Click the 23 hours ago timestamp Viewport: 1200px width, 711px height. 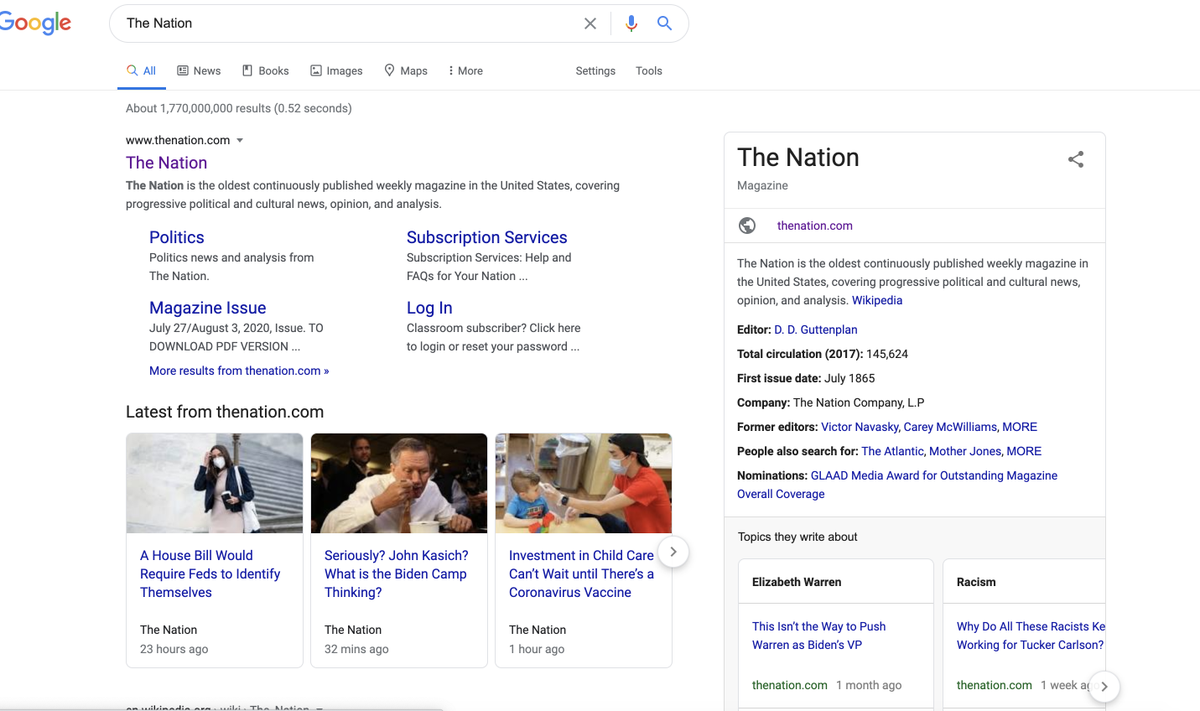(x=174, y=649)
